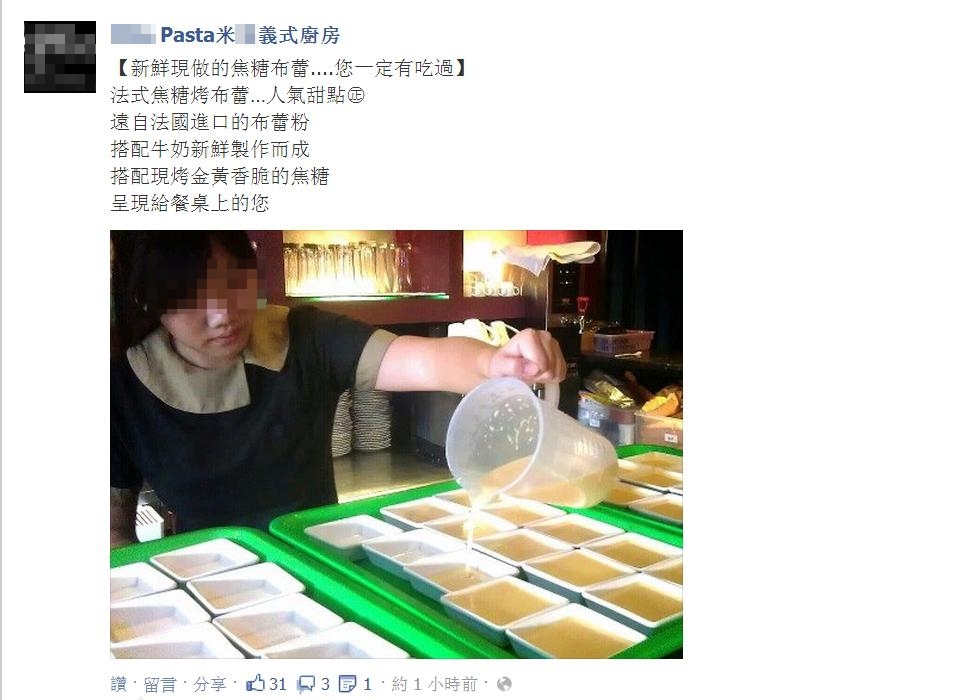The width and height of the screenshot is (960, 700).
Task: Open the Pasta義式廚房 page name link
Action: [225, 35]
